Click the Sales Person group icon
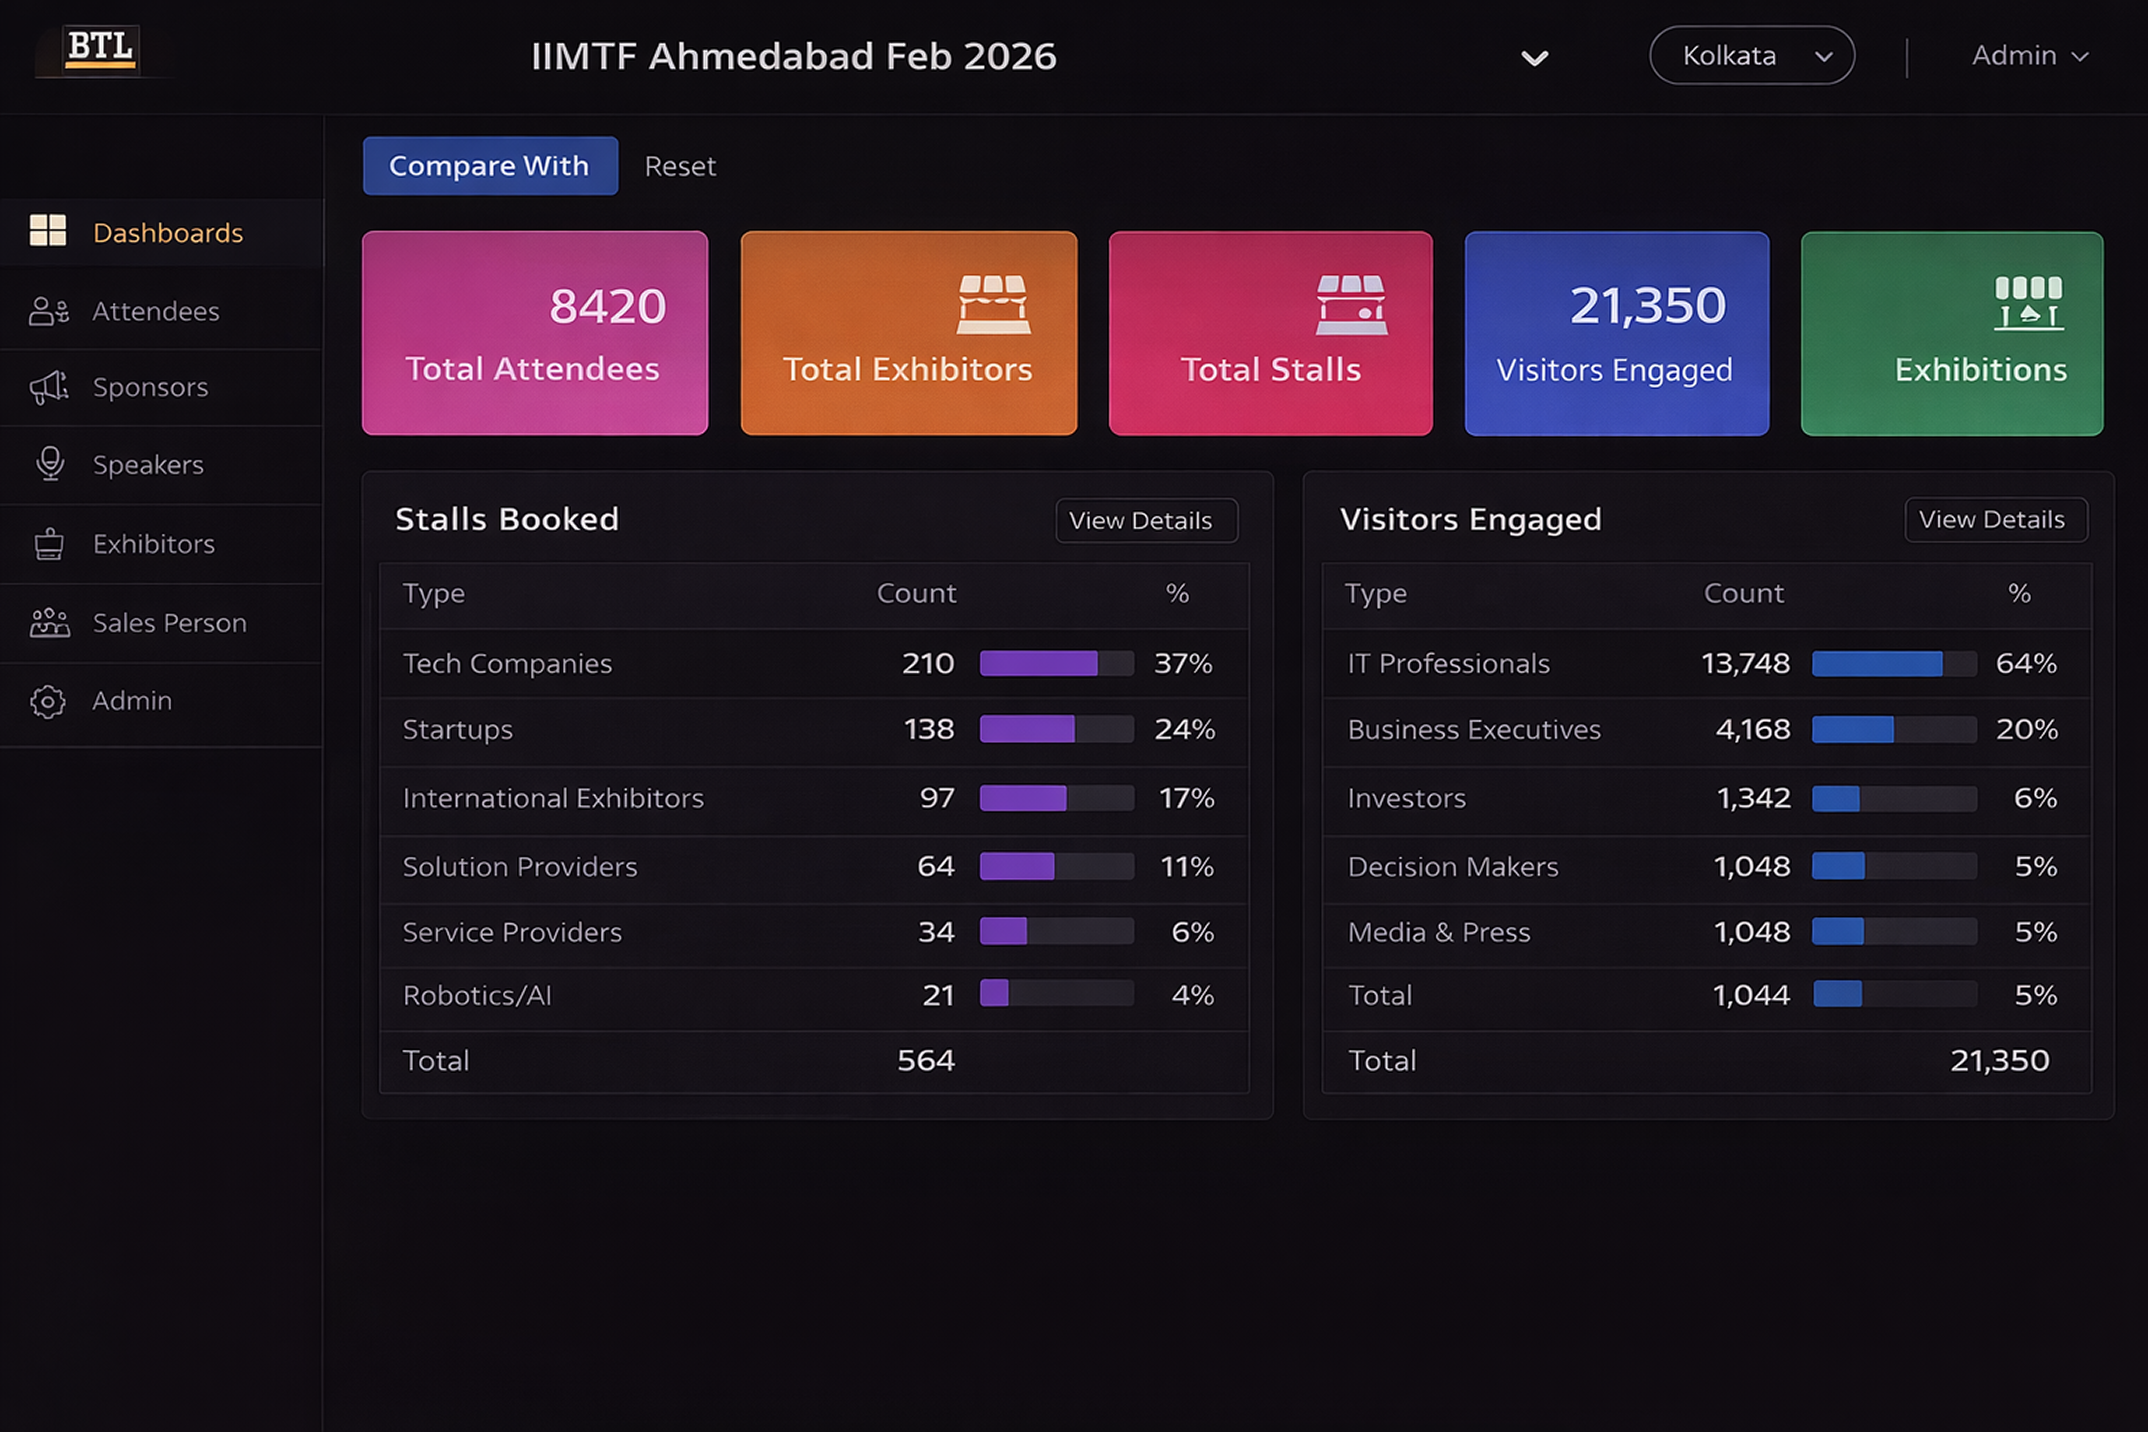Viewport: 2148px width, 1432px height. (49, 622)
